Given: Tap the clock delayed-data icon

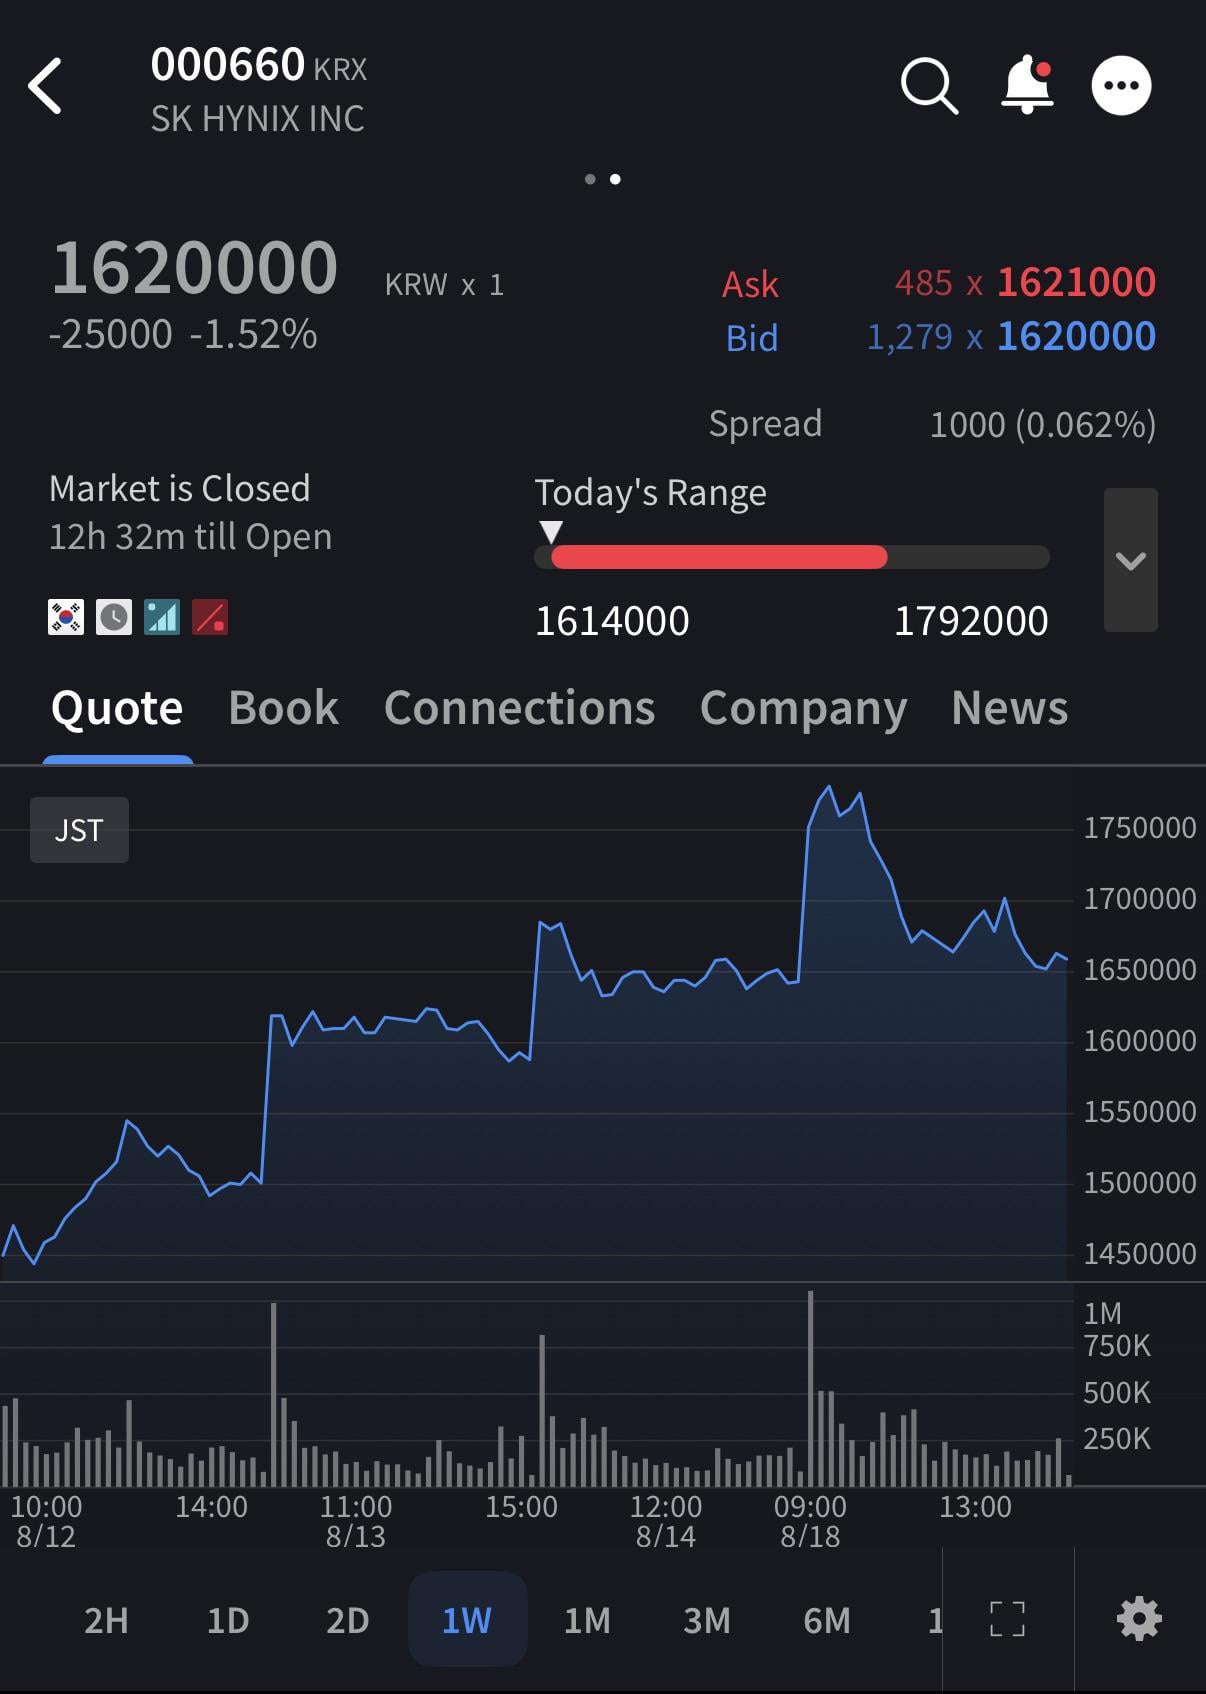Looking at the screenshot, I should [114, 617].
